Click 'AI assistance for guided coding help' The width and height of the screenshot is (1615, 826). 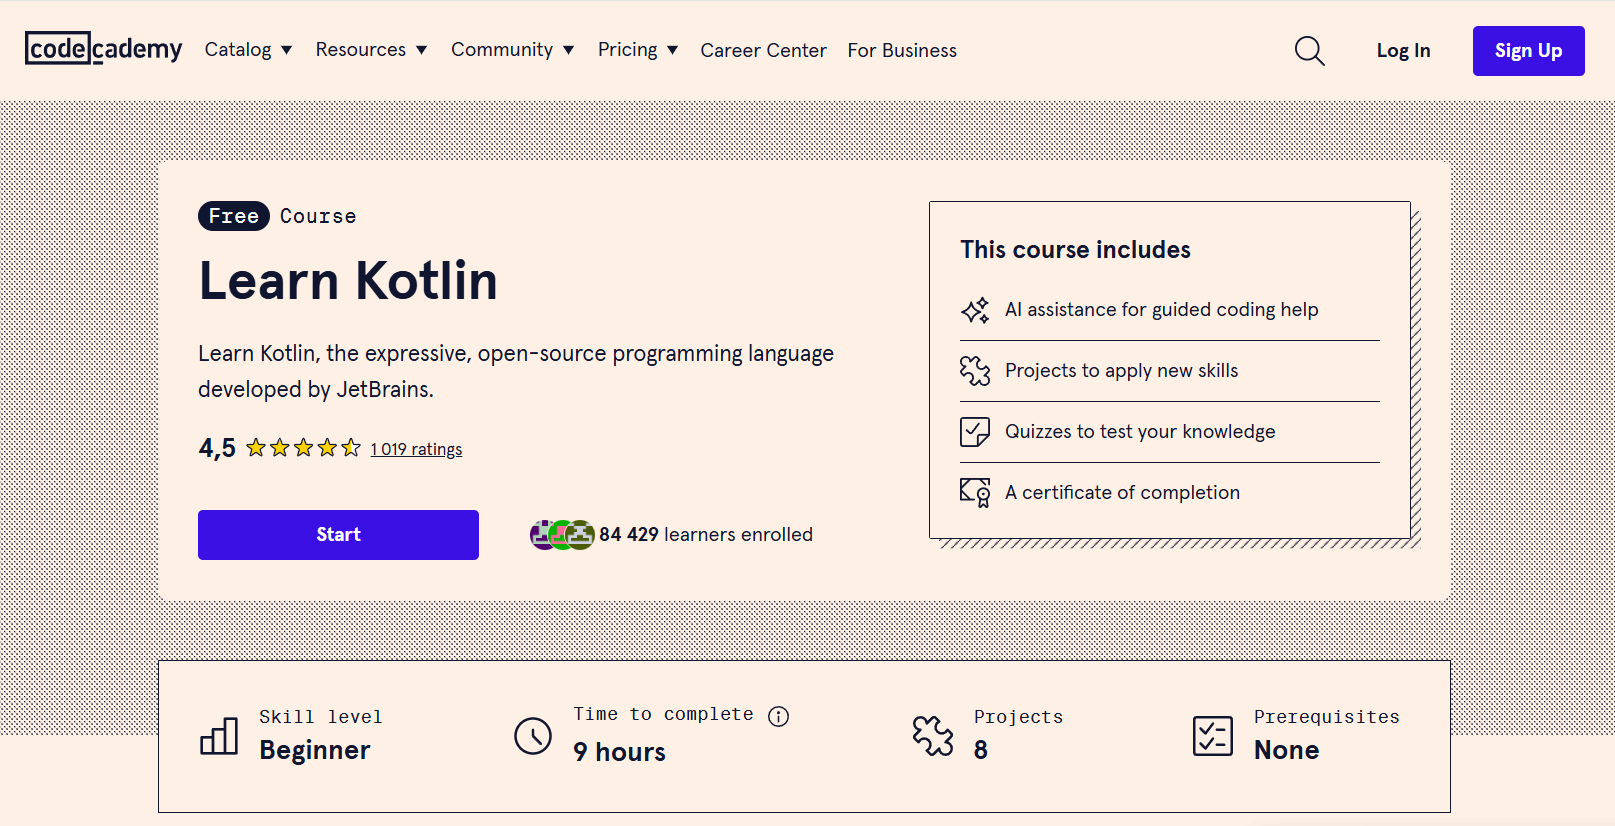pyautogui.click(x=1161, y=310)
